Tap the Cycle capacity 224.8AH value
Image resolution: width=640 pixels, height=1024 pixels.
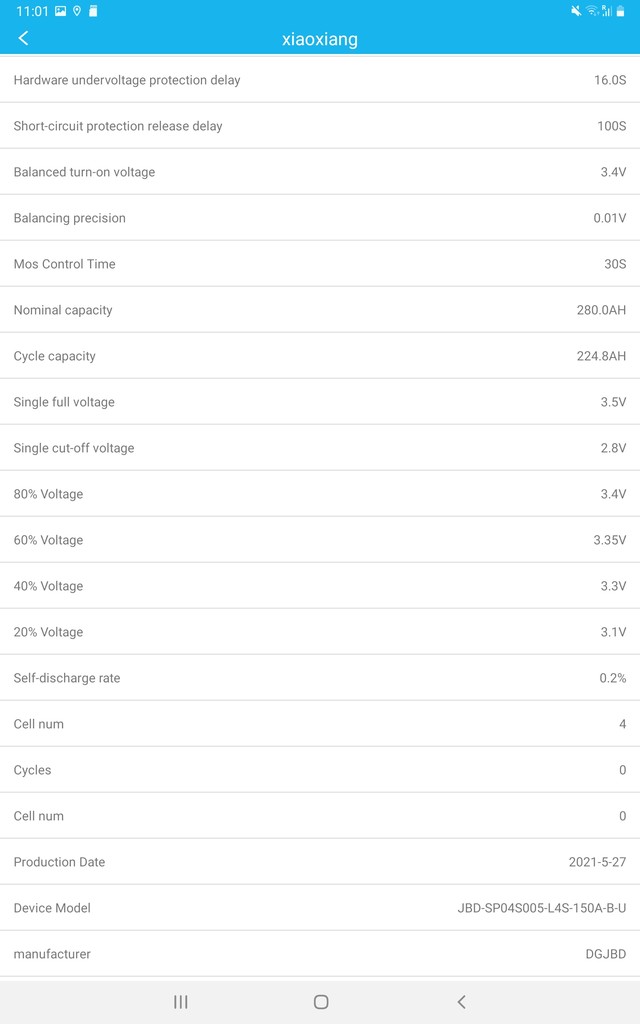point(601,356)
